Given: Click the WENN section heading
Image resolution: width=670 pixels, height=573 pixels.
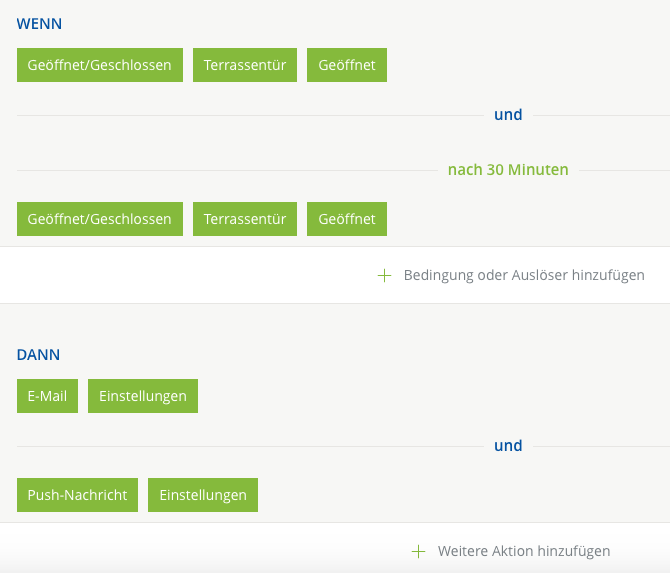Looking at the screenshot, I should 39,23.
